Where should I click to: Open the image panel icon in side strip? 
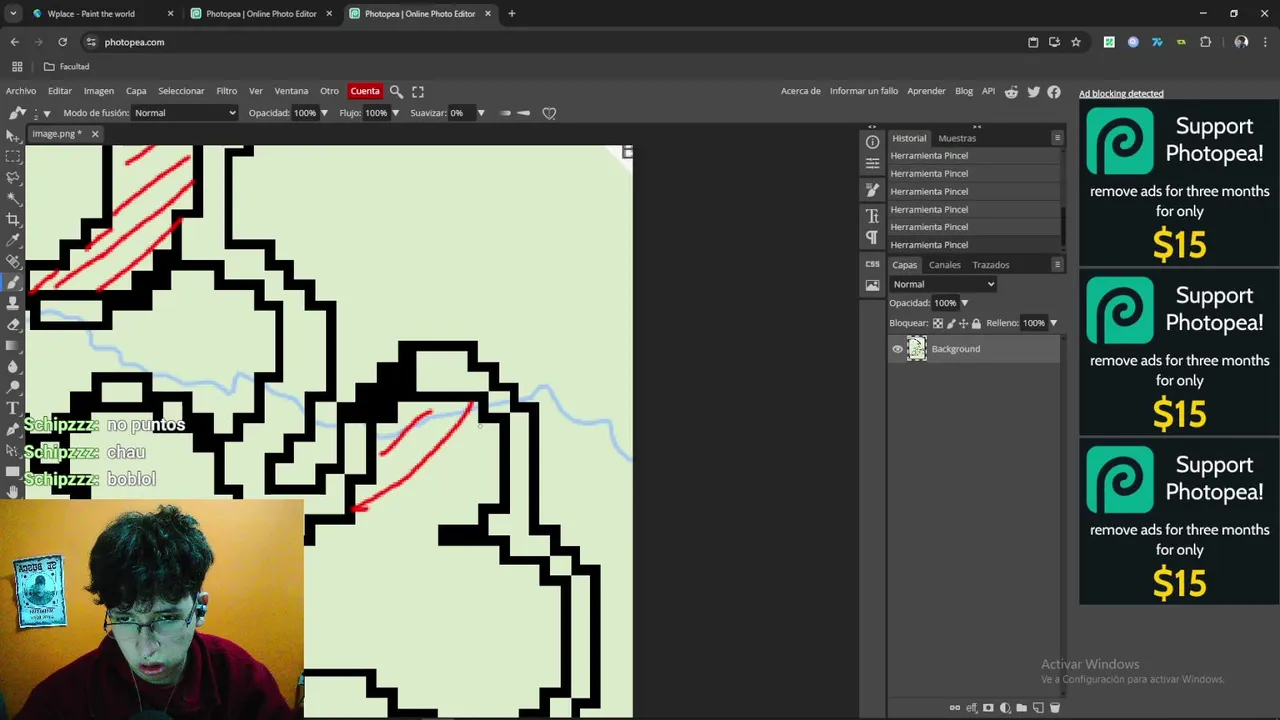pyautogui.click(x=872, y=286)
